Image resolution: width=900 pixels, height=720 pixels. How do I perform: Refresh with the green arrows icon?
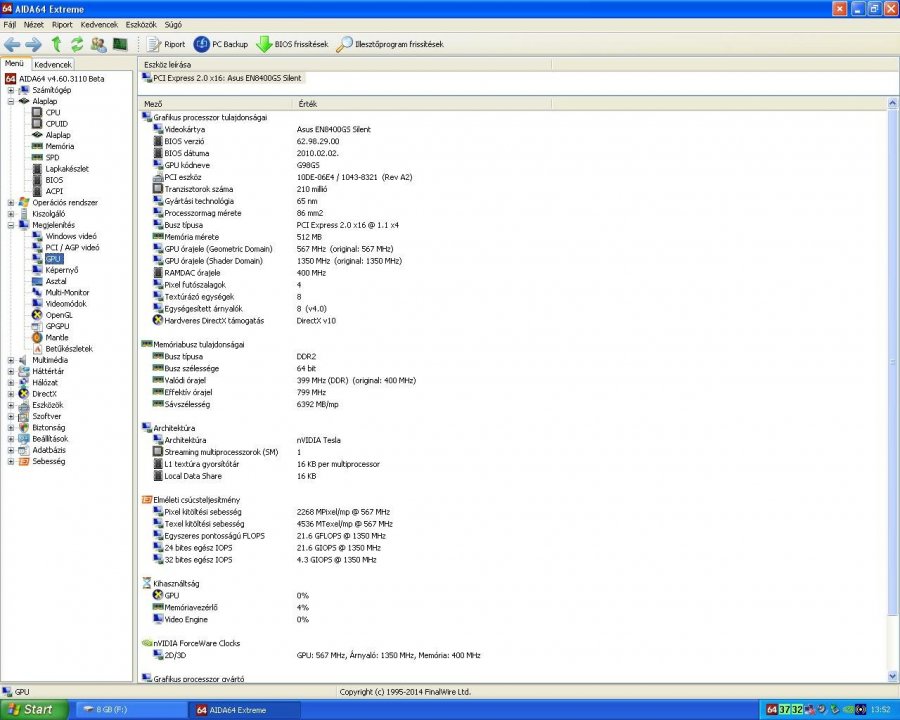77,44
